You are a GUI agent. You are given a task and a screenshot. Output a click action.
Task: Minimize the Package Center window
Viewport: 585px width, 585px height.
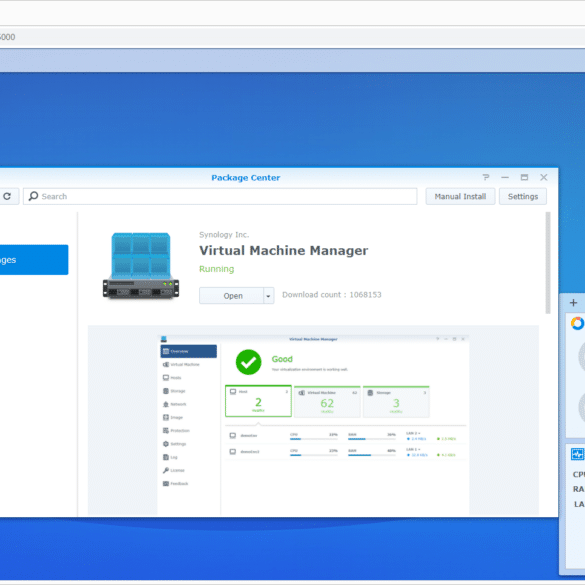pyautogui.click(x=505, y=177)
